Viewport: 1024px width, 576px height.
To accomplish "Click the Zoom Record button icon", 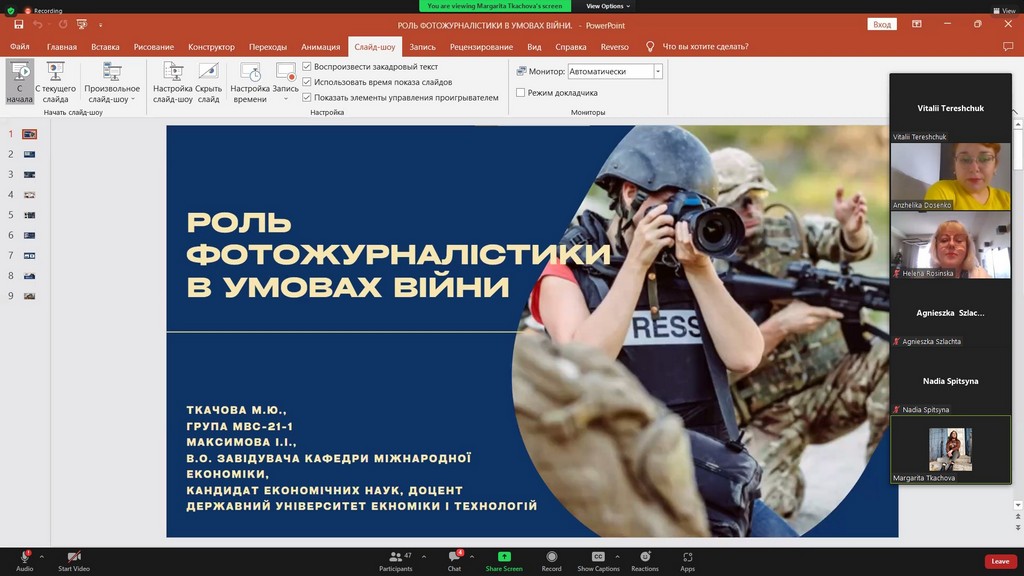I will pyautogui.click(x=551, y=557).
